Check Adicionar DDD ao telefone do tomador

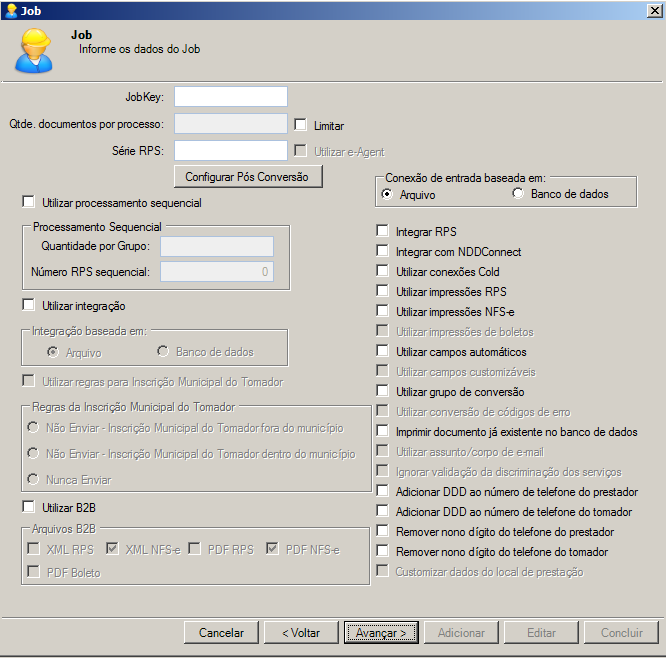point(382,511)
